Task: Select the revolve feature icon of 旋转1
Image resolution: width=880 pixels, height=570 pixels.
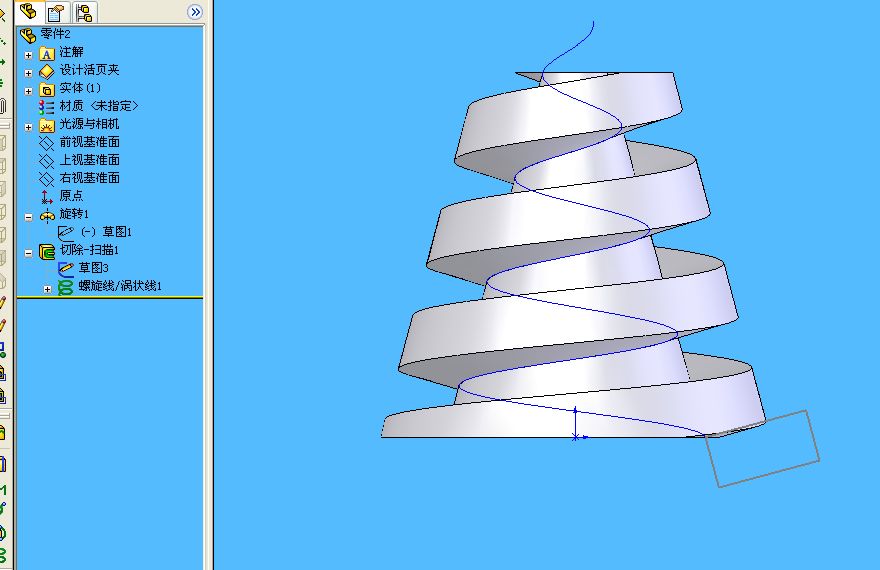Action: click(47, 215)
